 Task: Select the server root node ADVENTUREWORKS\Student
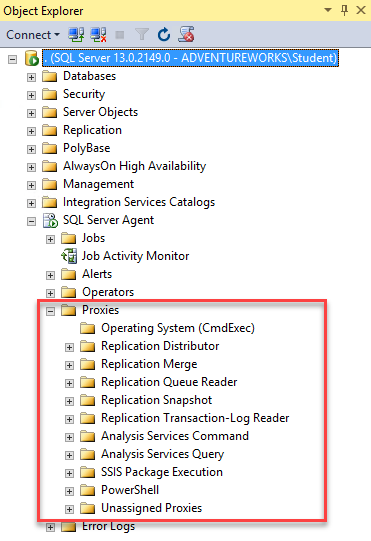[191, 58]
